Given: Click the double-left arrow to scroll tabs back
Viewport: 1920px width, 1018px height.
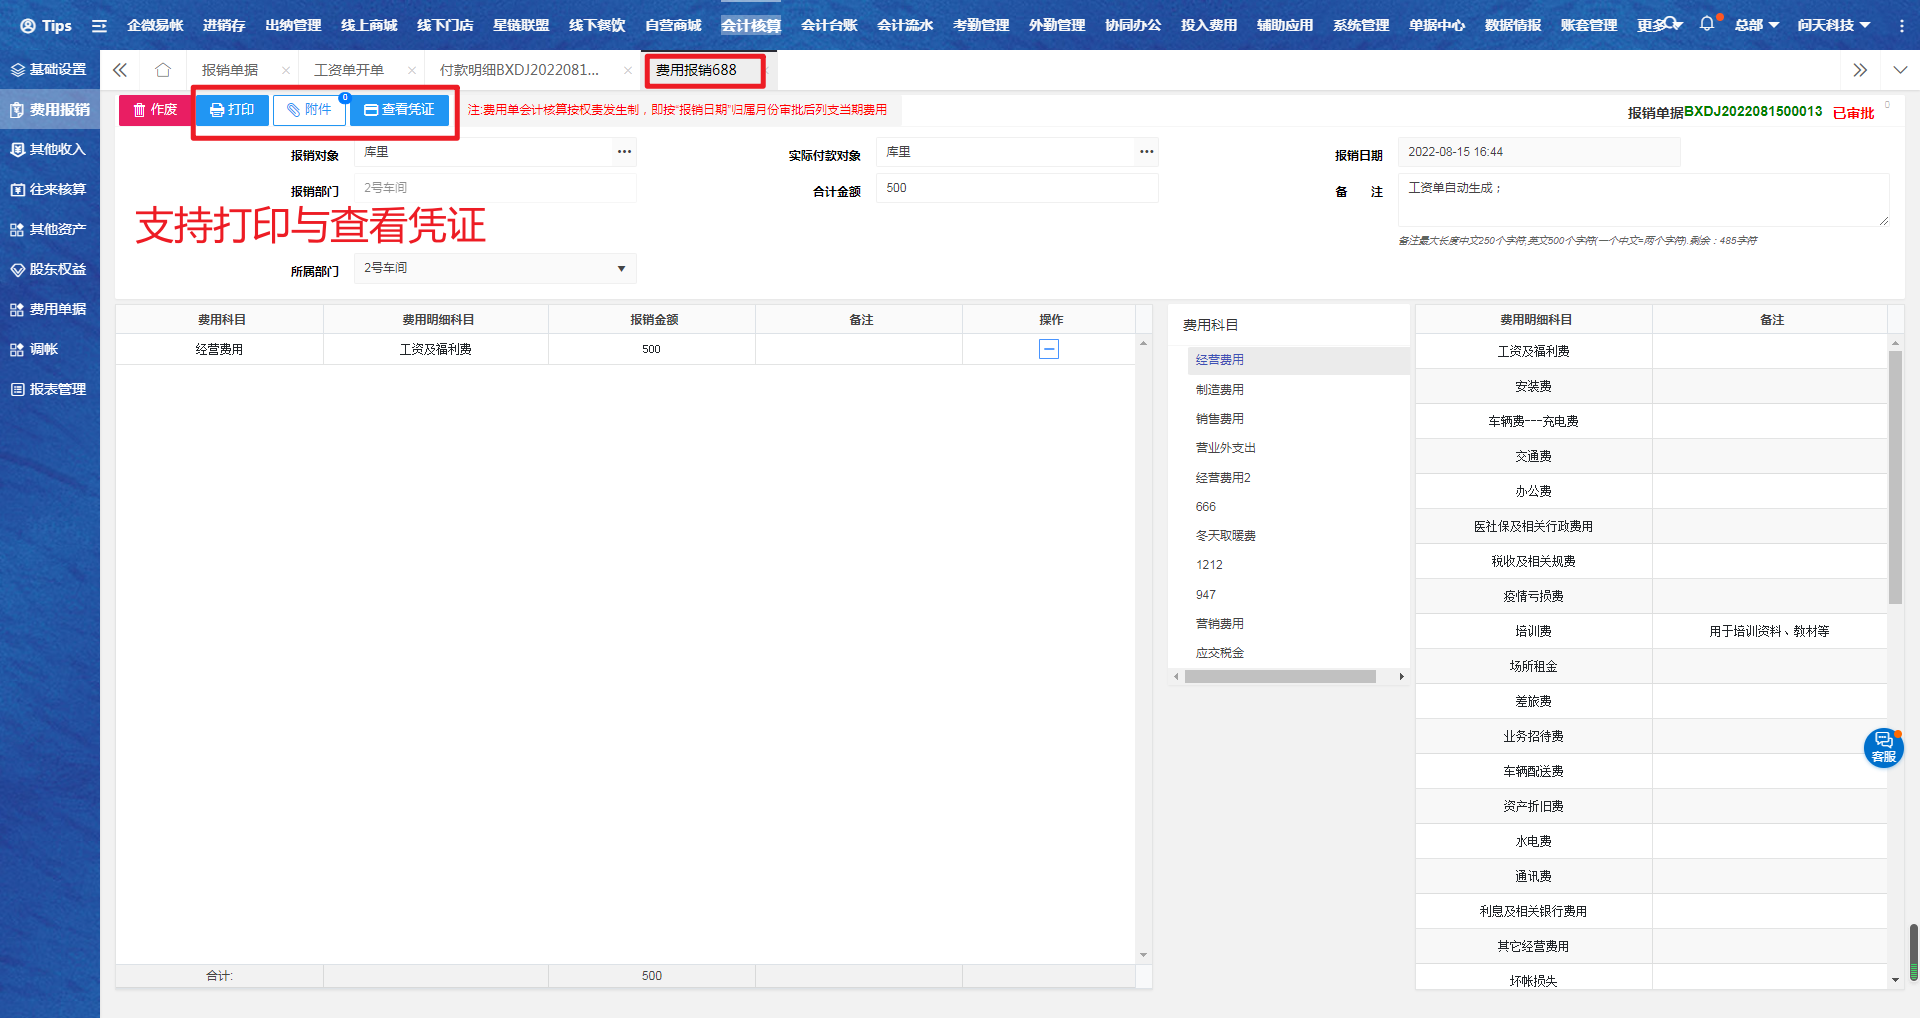Looking at the screenshot, I should pos(120,70).
